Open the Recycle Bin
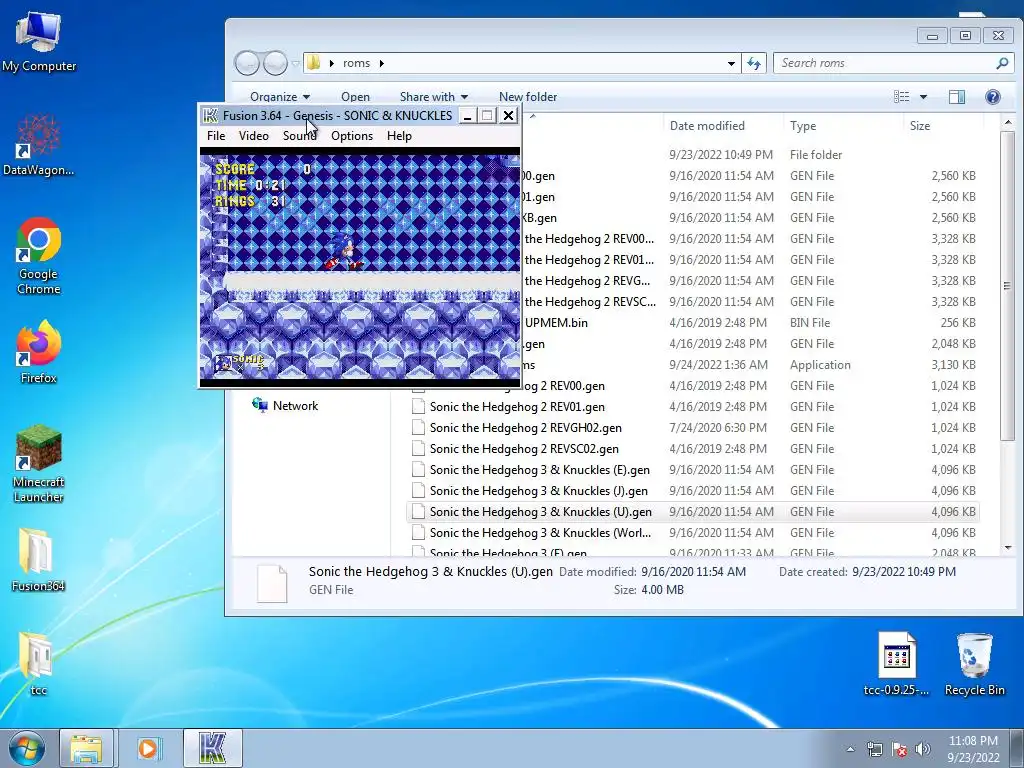The width and height of the screenshot is (1024, 768). (x=974, y=664)
